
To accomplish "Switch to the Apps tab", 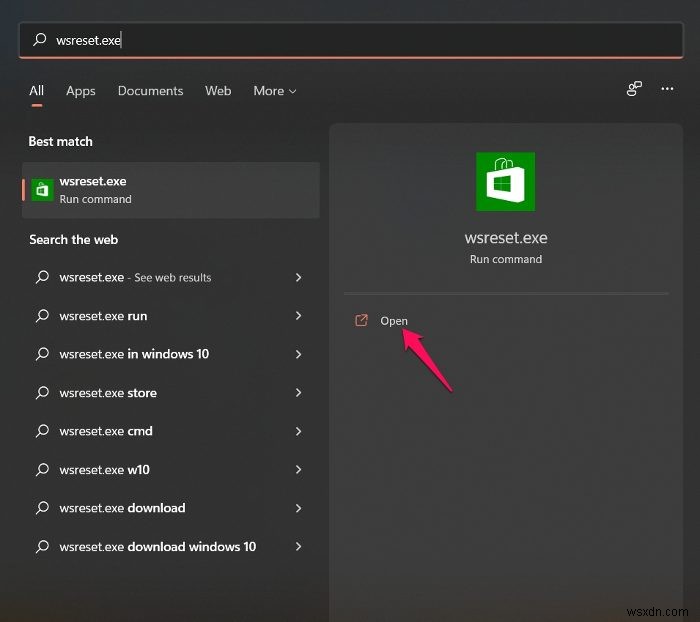I will point(80,91).
